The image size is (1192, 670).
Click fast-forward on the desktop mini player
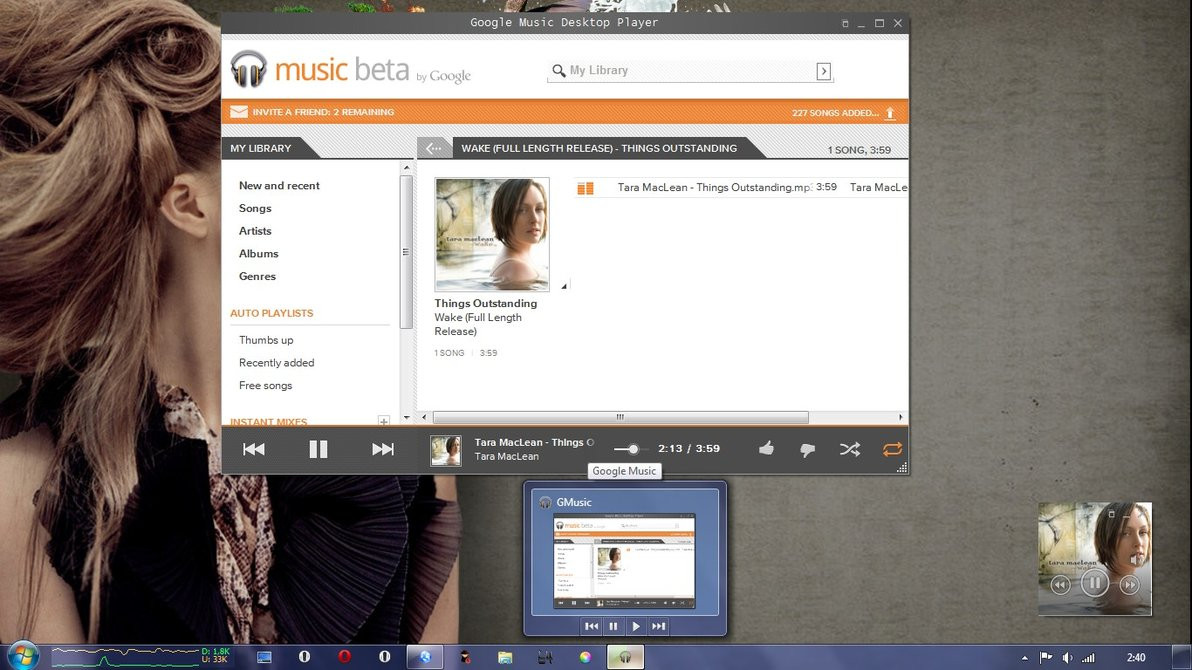(x=1130, y=584)
